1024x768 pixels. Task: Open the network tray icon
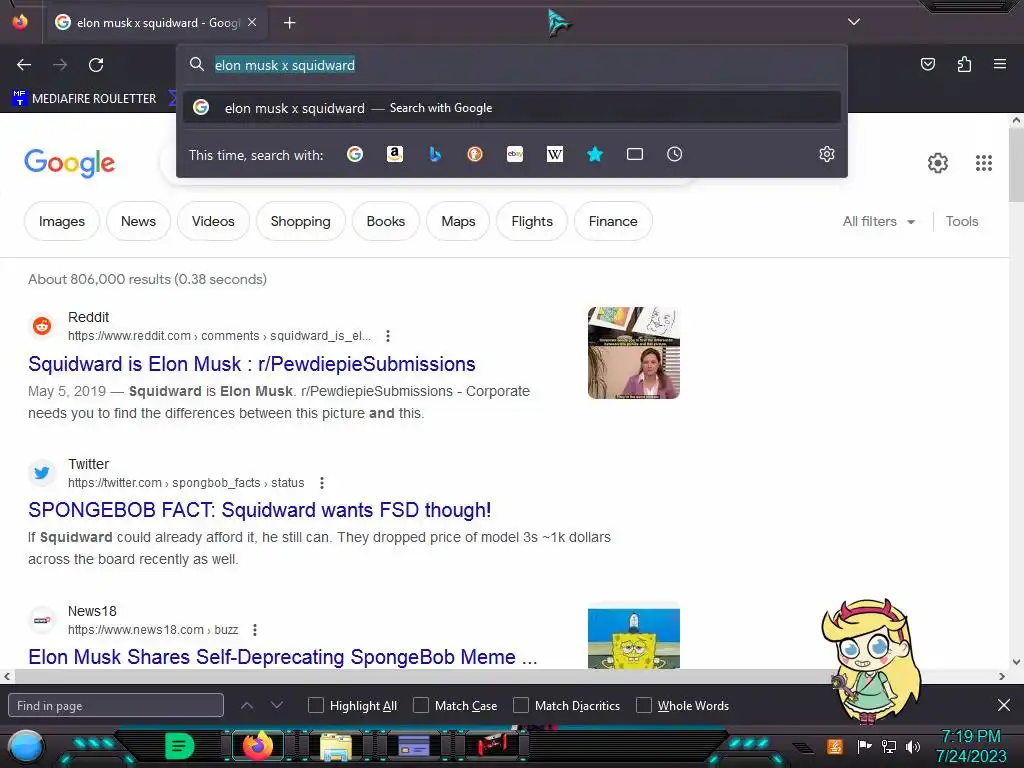pyautogui.click(x=889, y=746)
